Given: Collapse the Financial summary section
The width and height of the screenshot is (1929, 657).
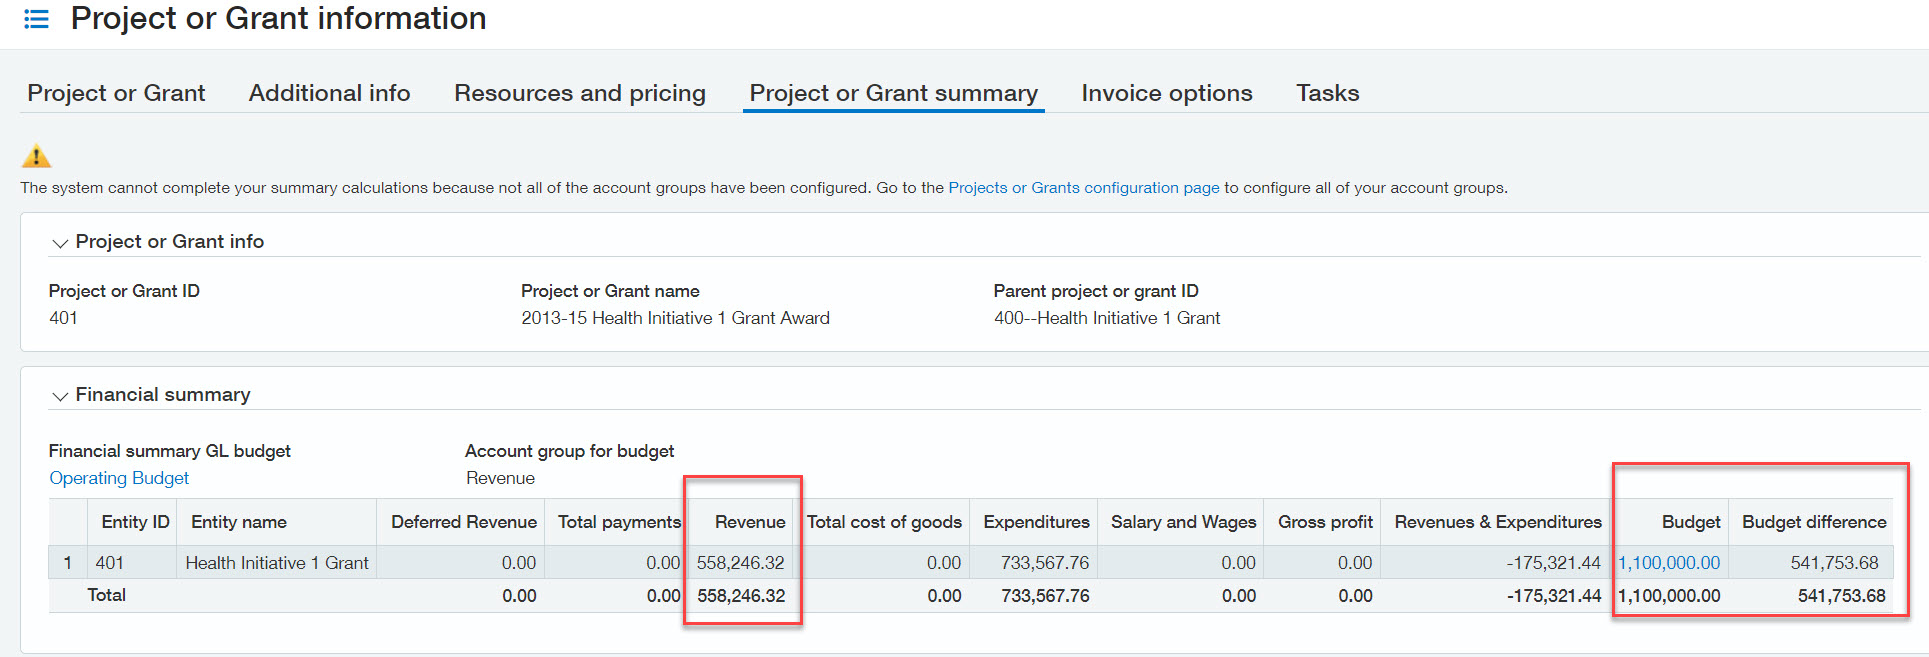Looking at the screenshot, I should tap(60, 396).
